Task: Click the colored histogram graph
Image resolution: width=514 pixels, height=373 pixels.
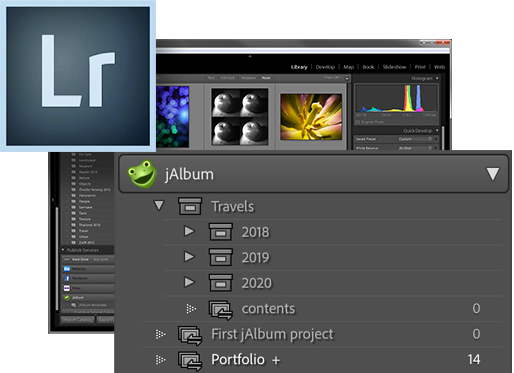Action: tap(396, 99)
